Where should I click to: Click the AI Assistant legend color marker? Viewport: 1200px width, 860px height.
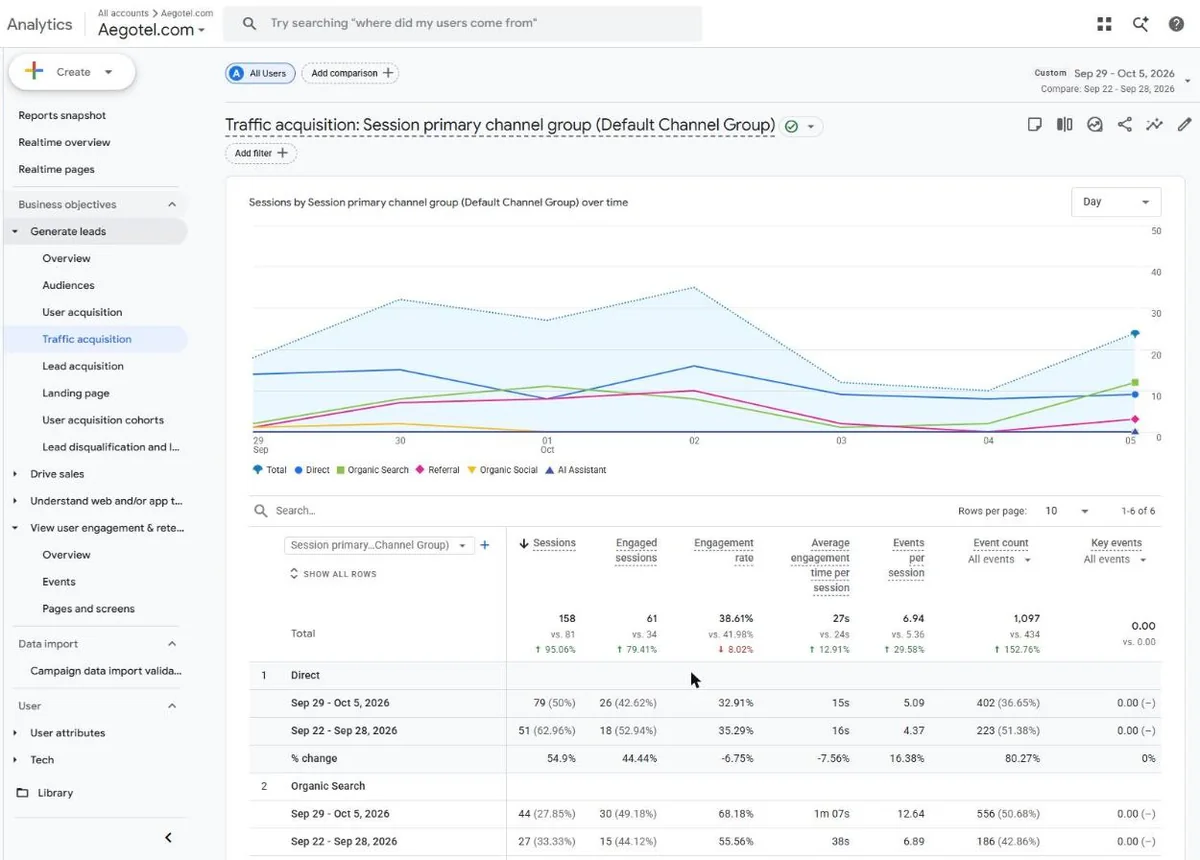tap(549, 470)
